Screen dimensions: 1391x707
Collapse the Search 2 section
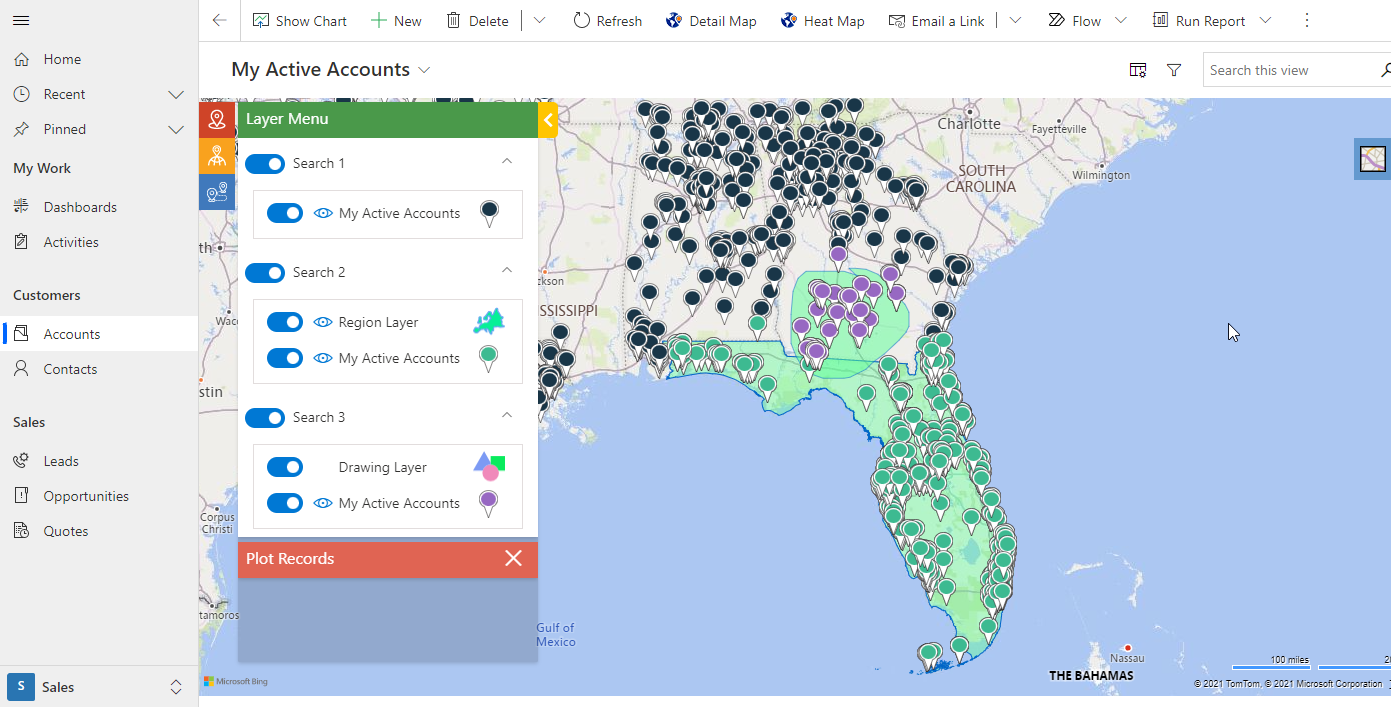coord(507,272)
